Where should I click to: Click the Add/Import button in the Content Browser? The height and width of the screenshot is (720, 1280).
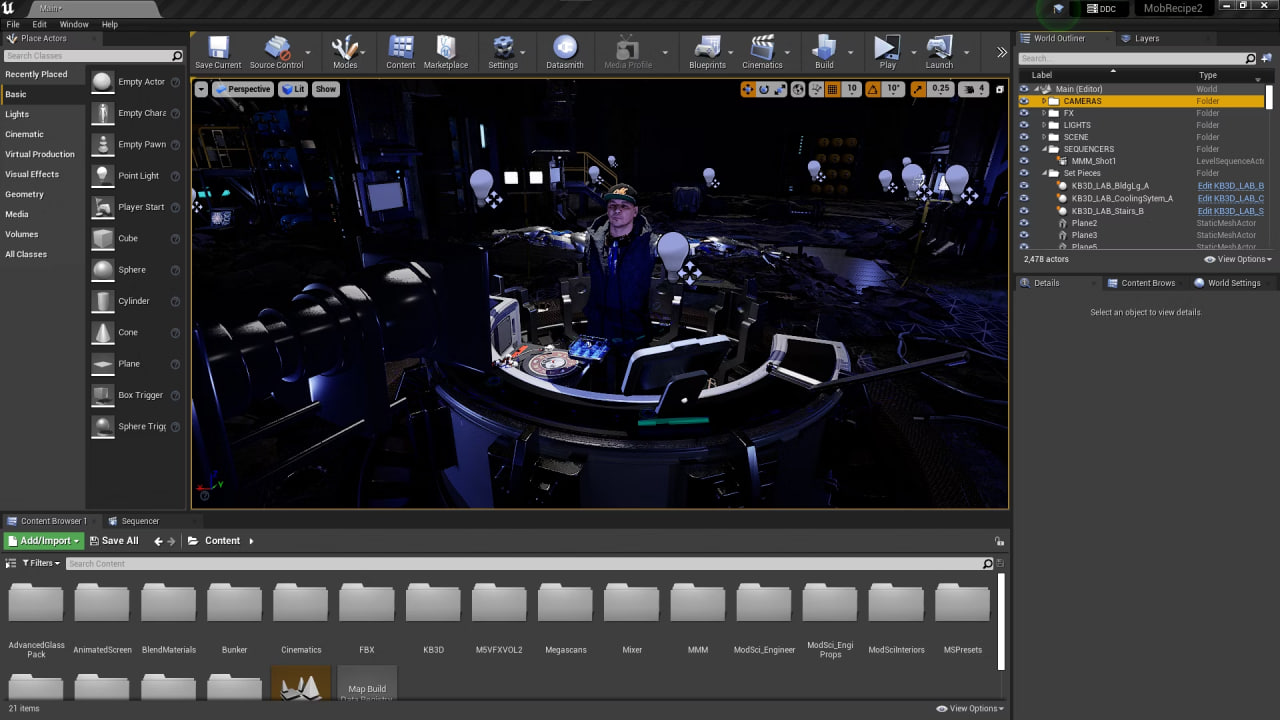(x=42, y=540)
